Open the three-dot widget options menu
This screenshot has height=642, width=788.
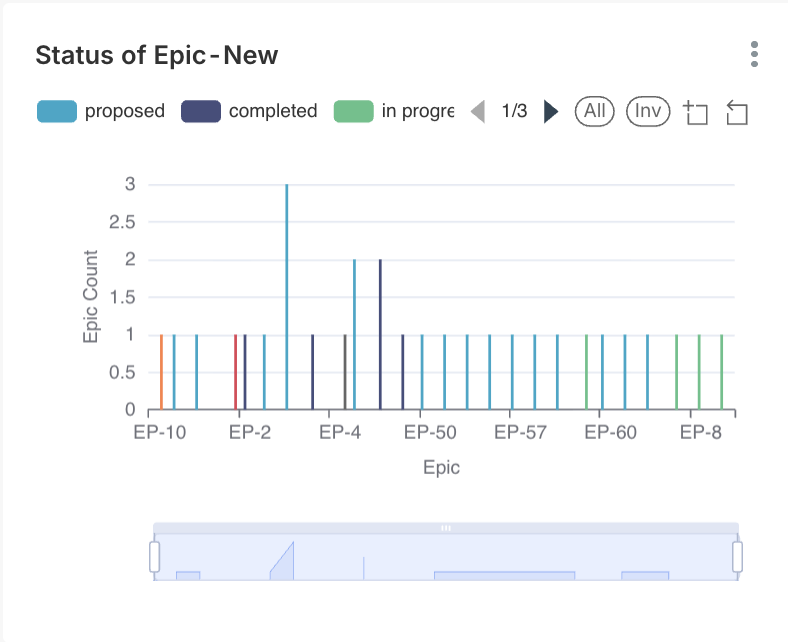(x=754, y=55)
